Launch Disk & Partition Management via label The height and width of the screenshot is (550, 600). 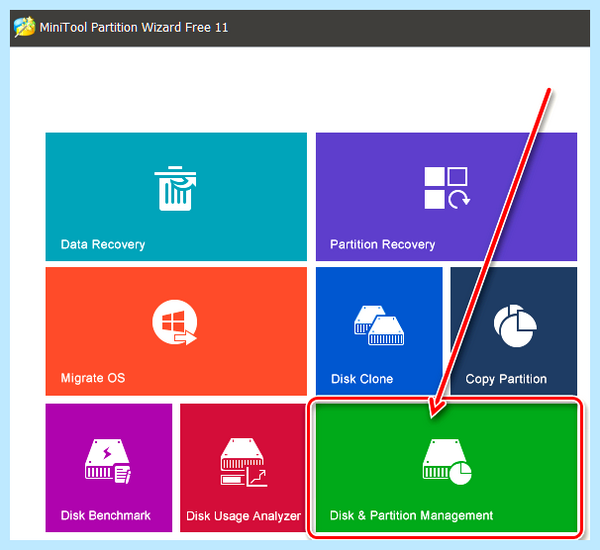411,516
